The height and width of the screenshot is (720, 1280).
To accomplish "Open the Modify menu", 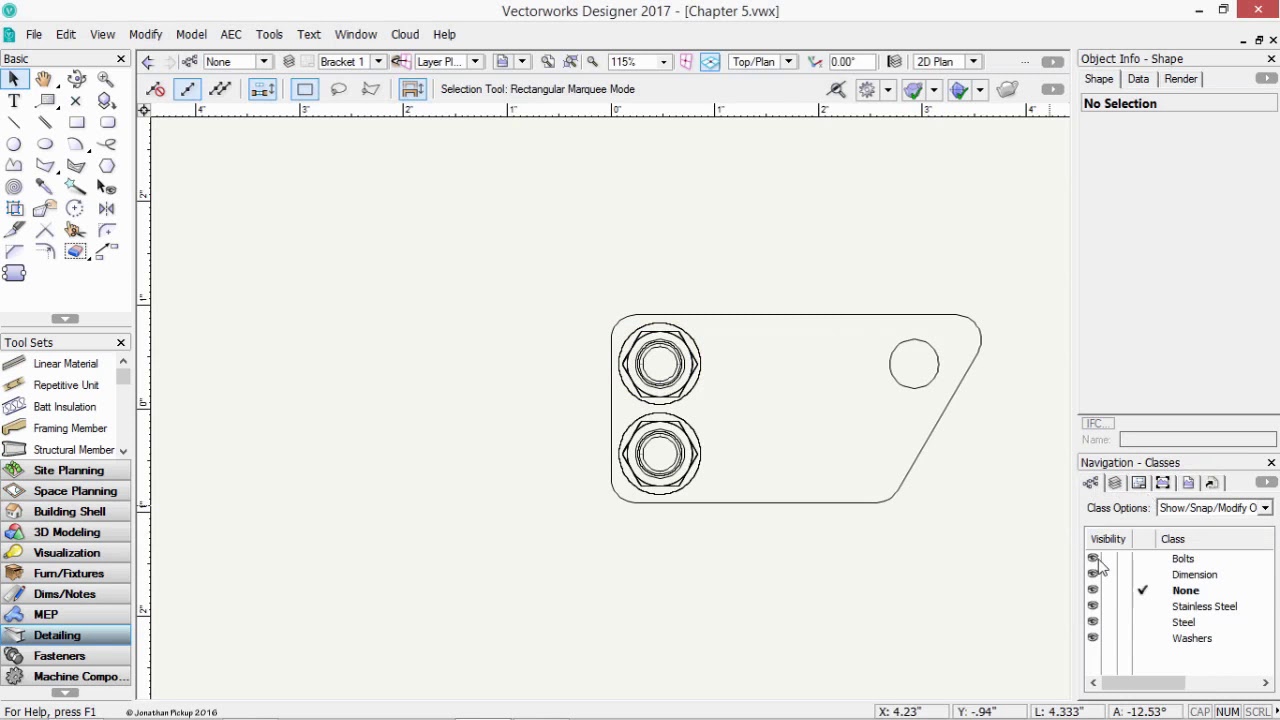I will (x=145, y=34).
